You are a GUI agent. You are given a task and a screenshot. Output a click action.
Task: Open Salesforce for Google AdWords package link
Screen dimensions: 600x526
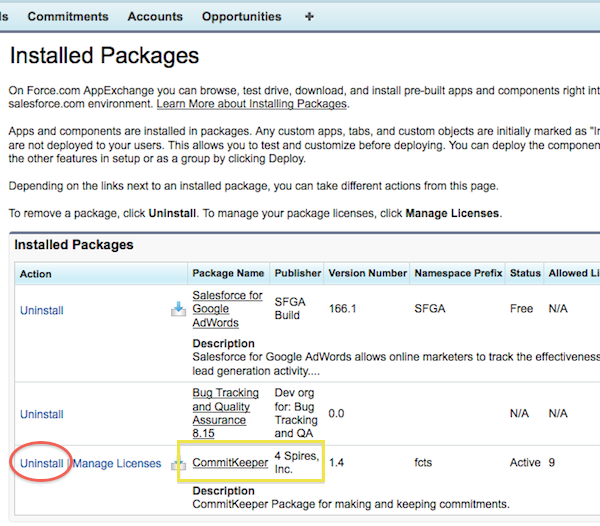coord(227,309)
